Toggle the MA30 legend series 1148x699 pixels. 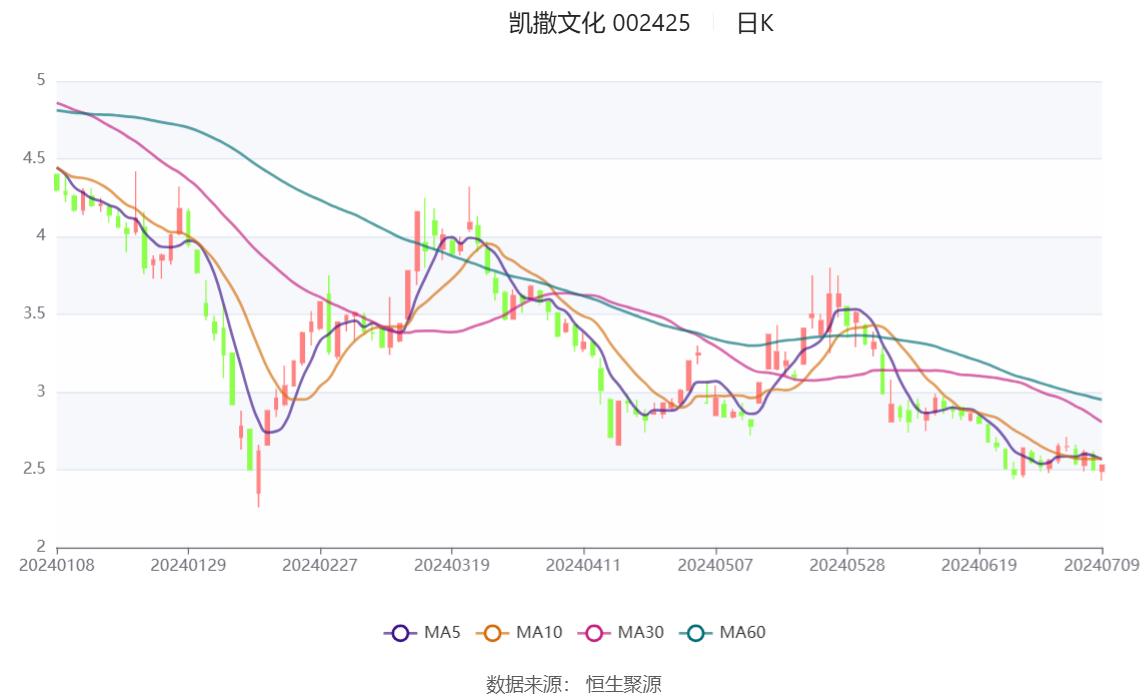[x=621, y=632]
